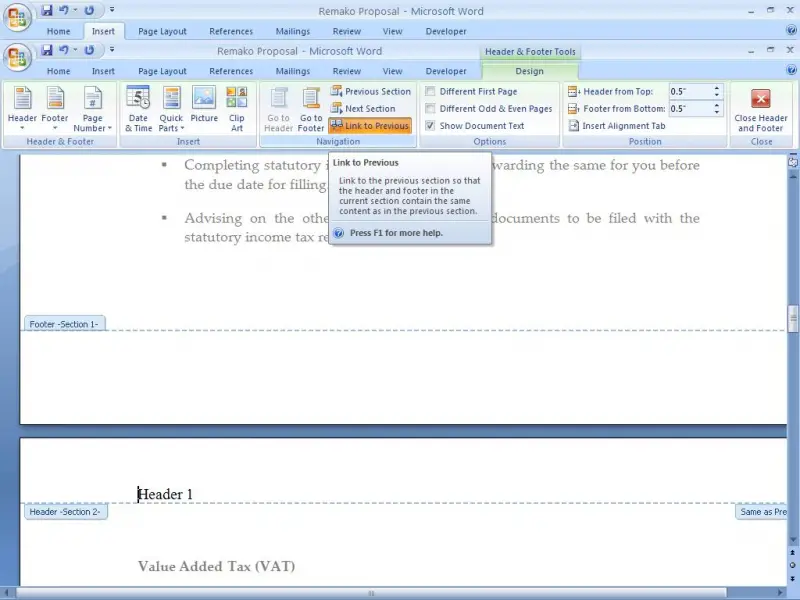Open the Mailings tab in the back window
The image size is (800, 600).
(x=293, y=31)
